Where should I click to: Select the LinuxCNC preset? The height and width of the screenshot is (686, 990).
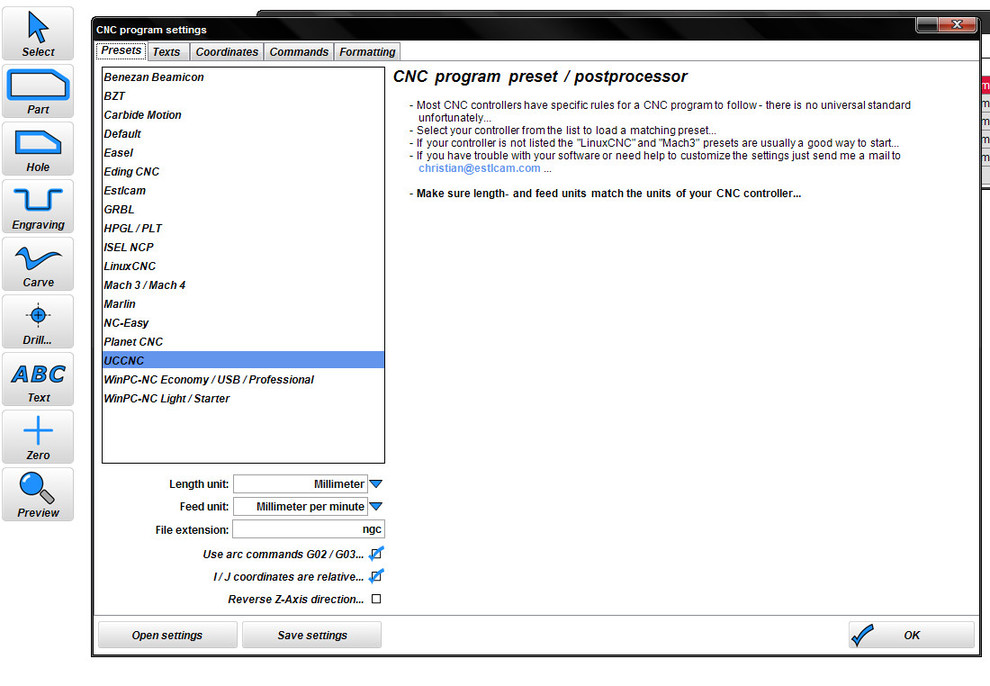tap(243, 266)
